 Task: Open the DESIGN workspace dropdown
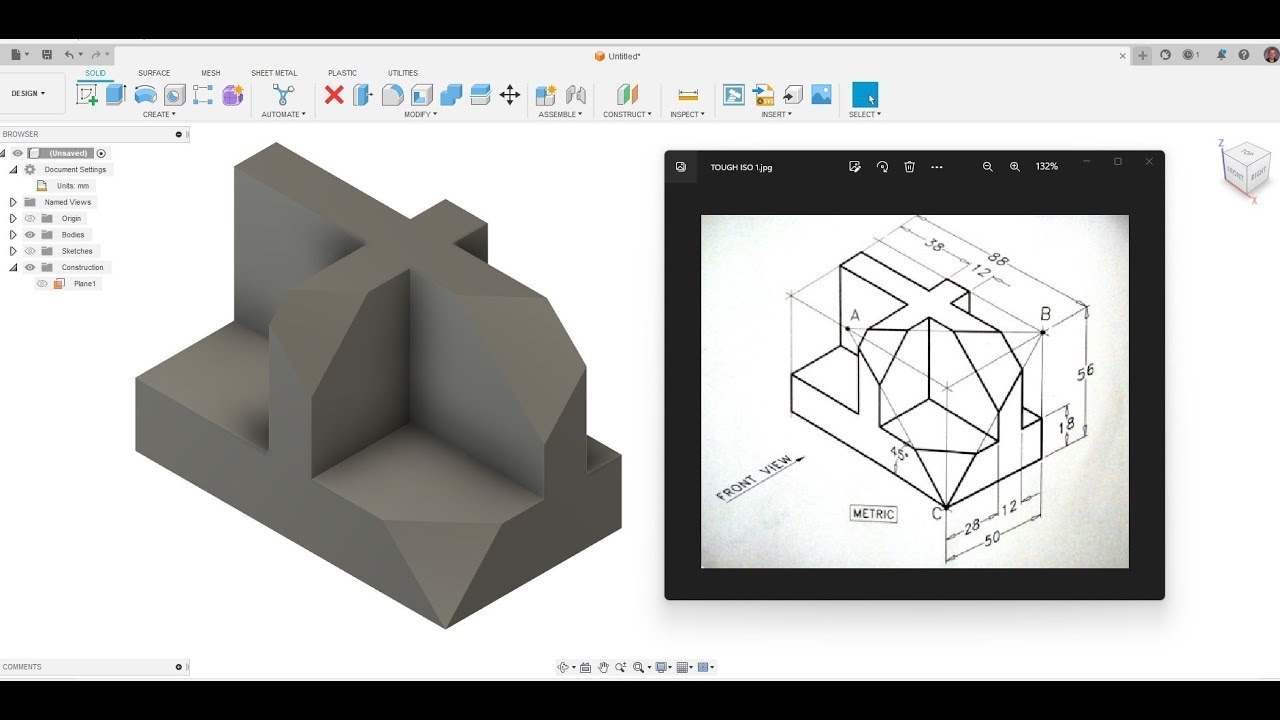click(28, 93)
